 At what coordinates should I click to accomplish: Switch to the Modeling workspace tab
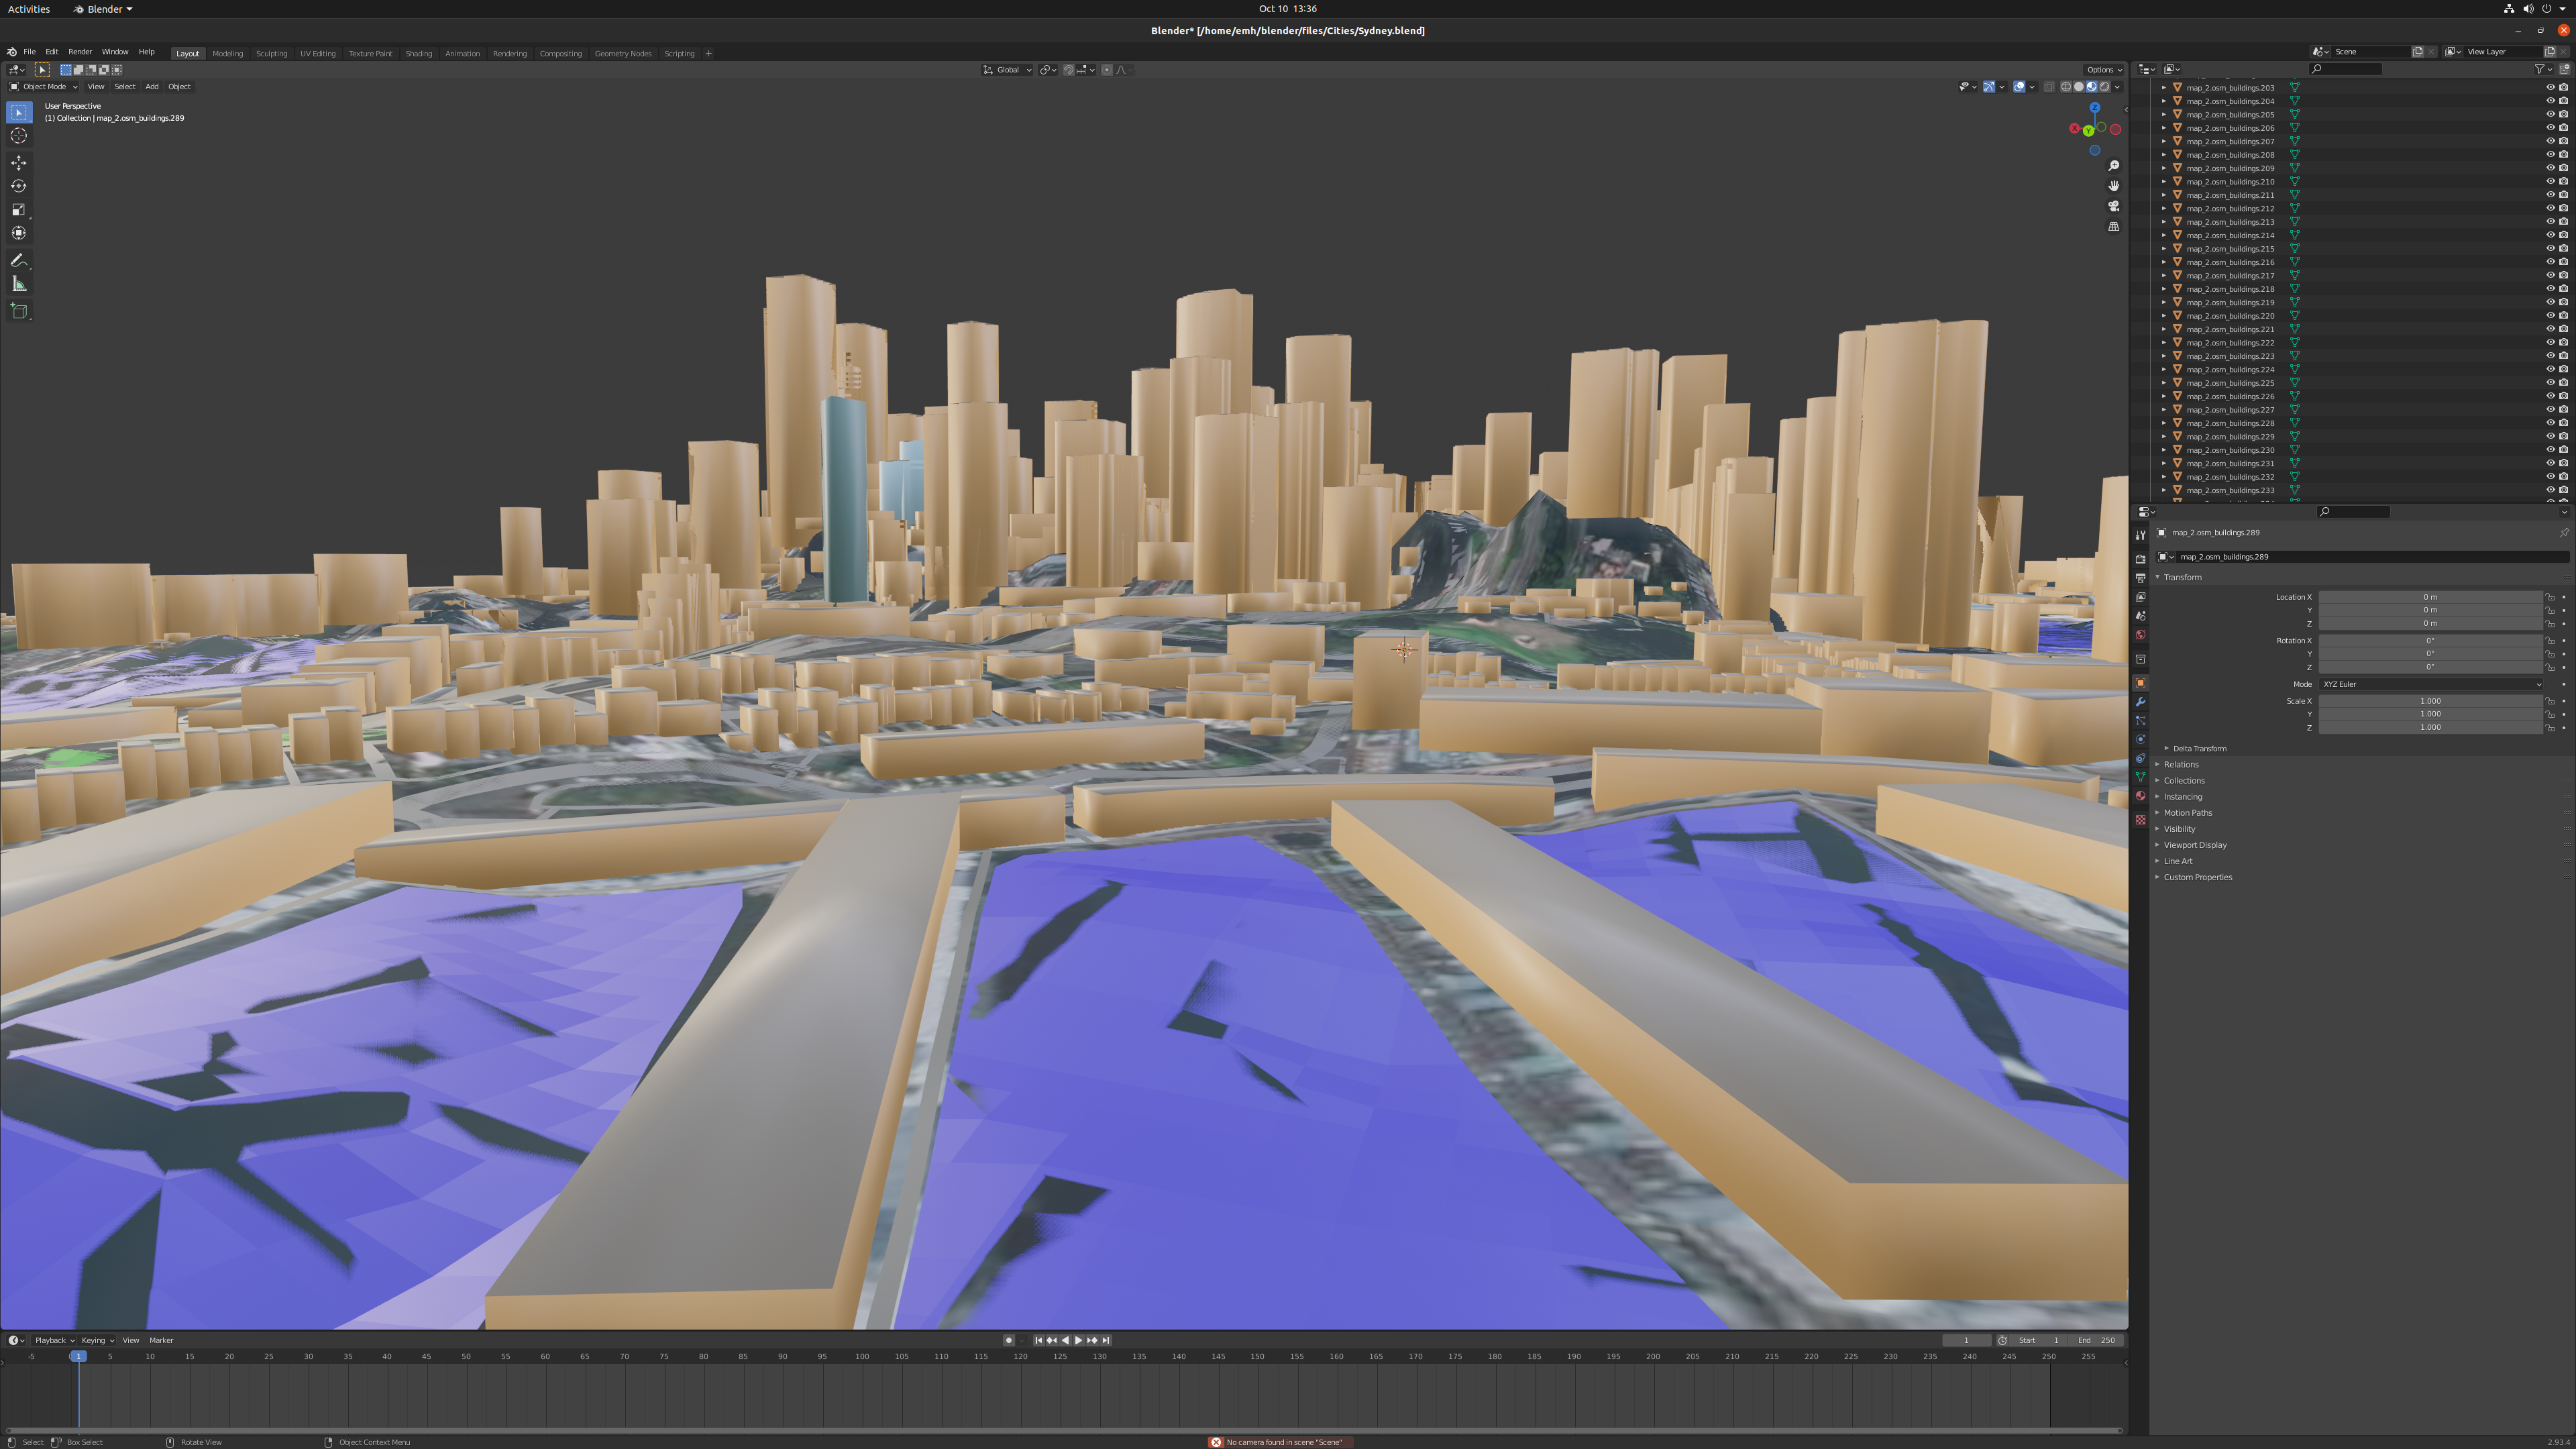click(227, 54)
